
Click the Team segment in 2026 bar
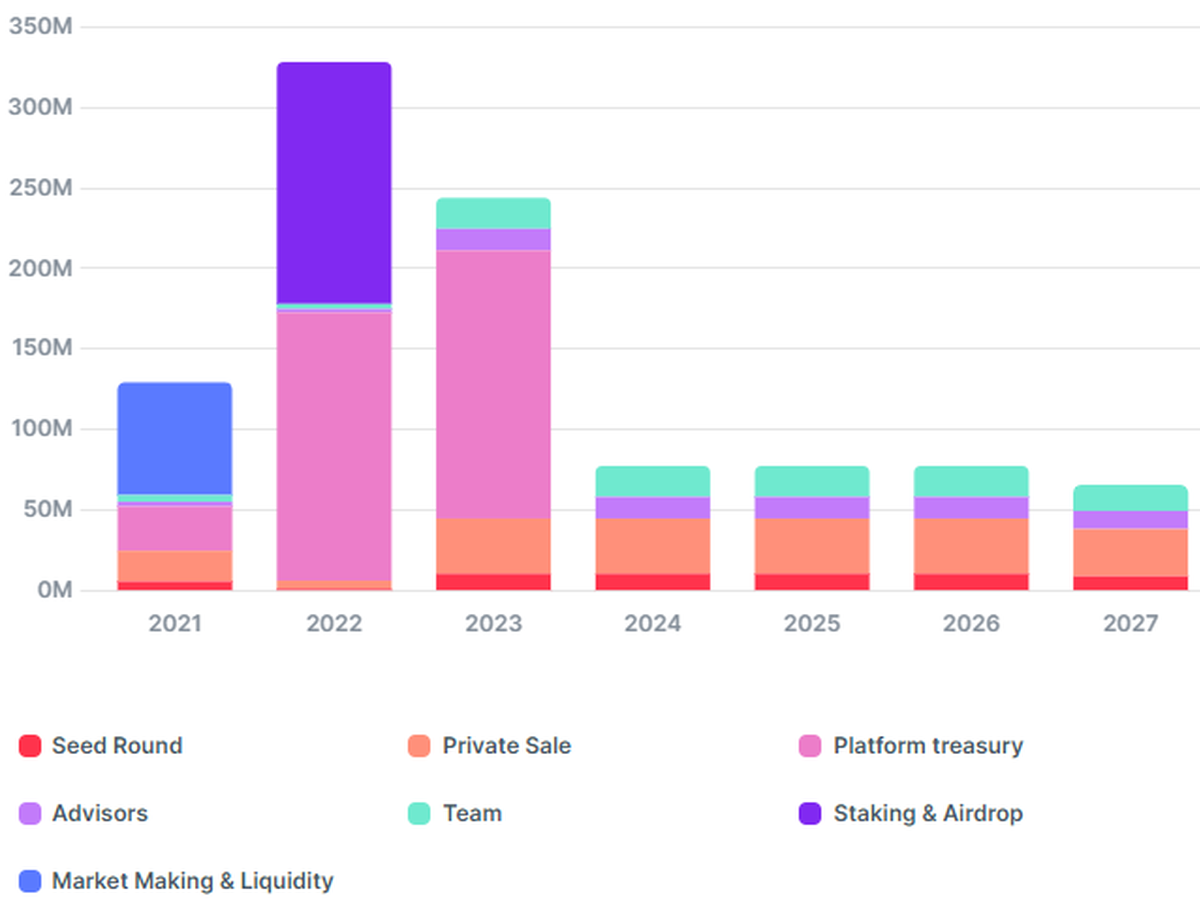[970, 482]
